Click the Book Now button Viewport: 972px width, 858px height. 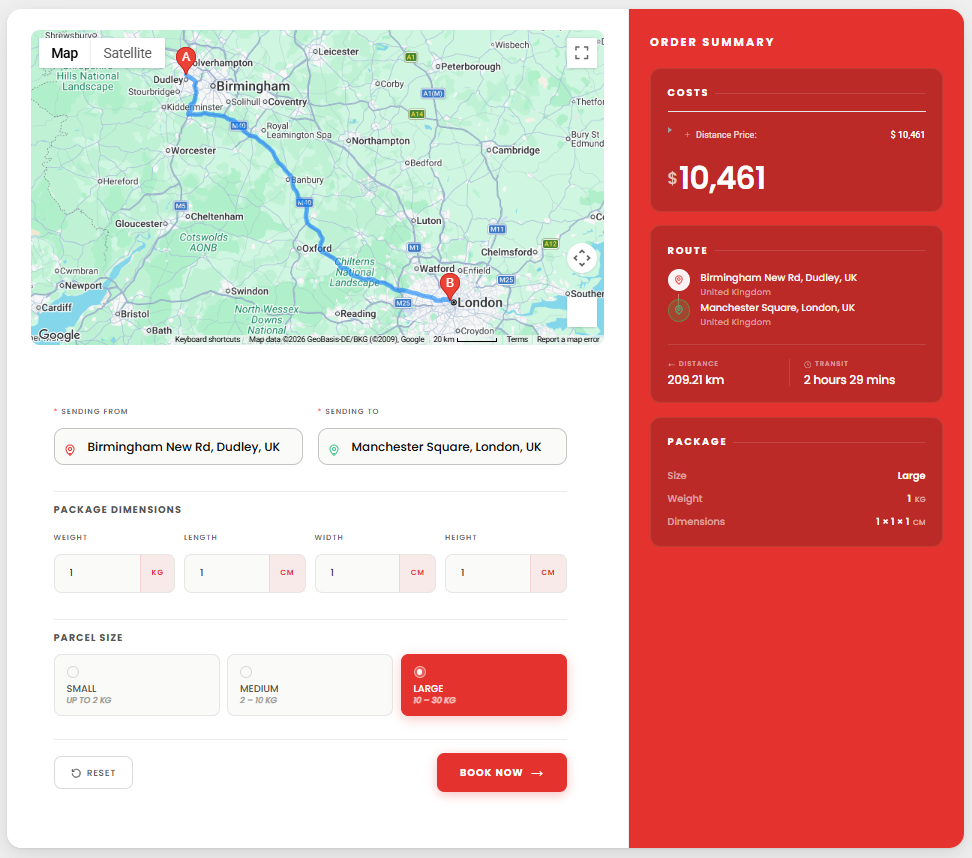501,772
